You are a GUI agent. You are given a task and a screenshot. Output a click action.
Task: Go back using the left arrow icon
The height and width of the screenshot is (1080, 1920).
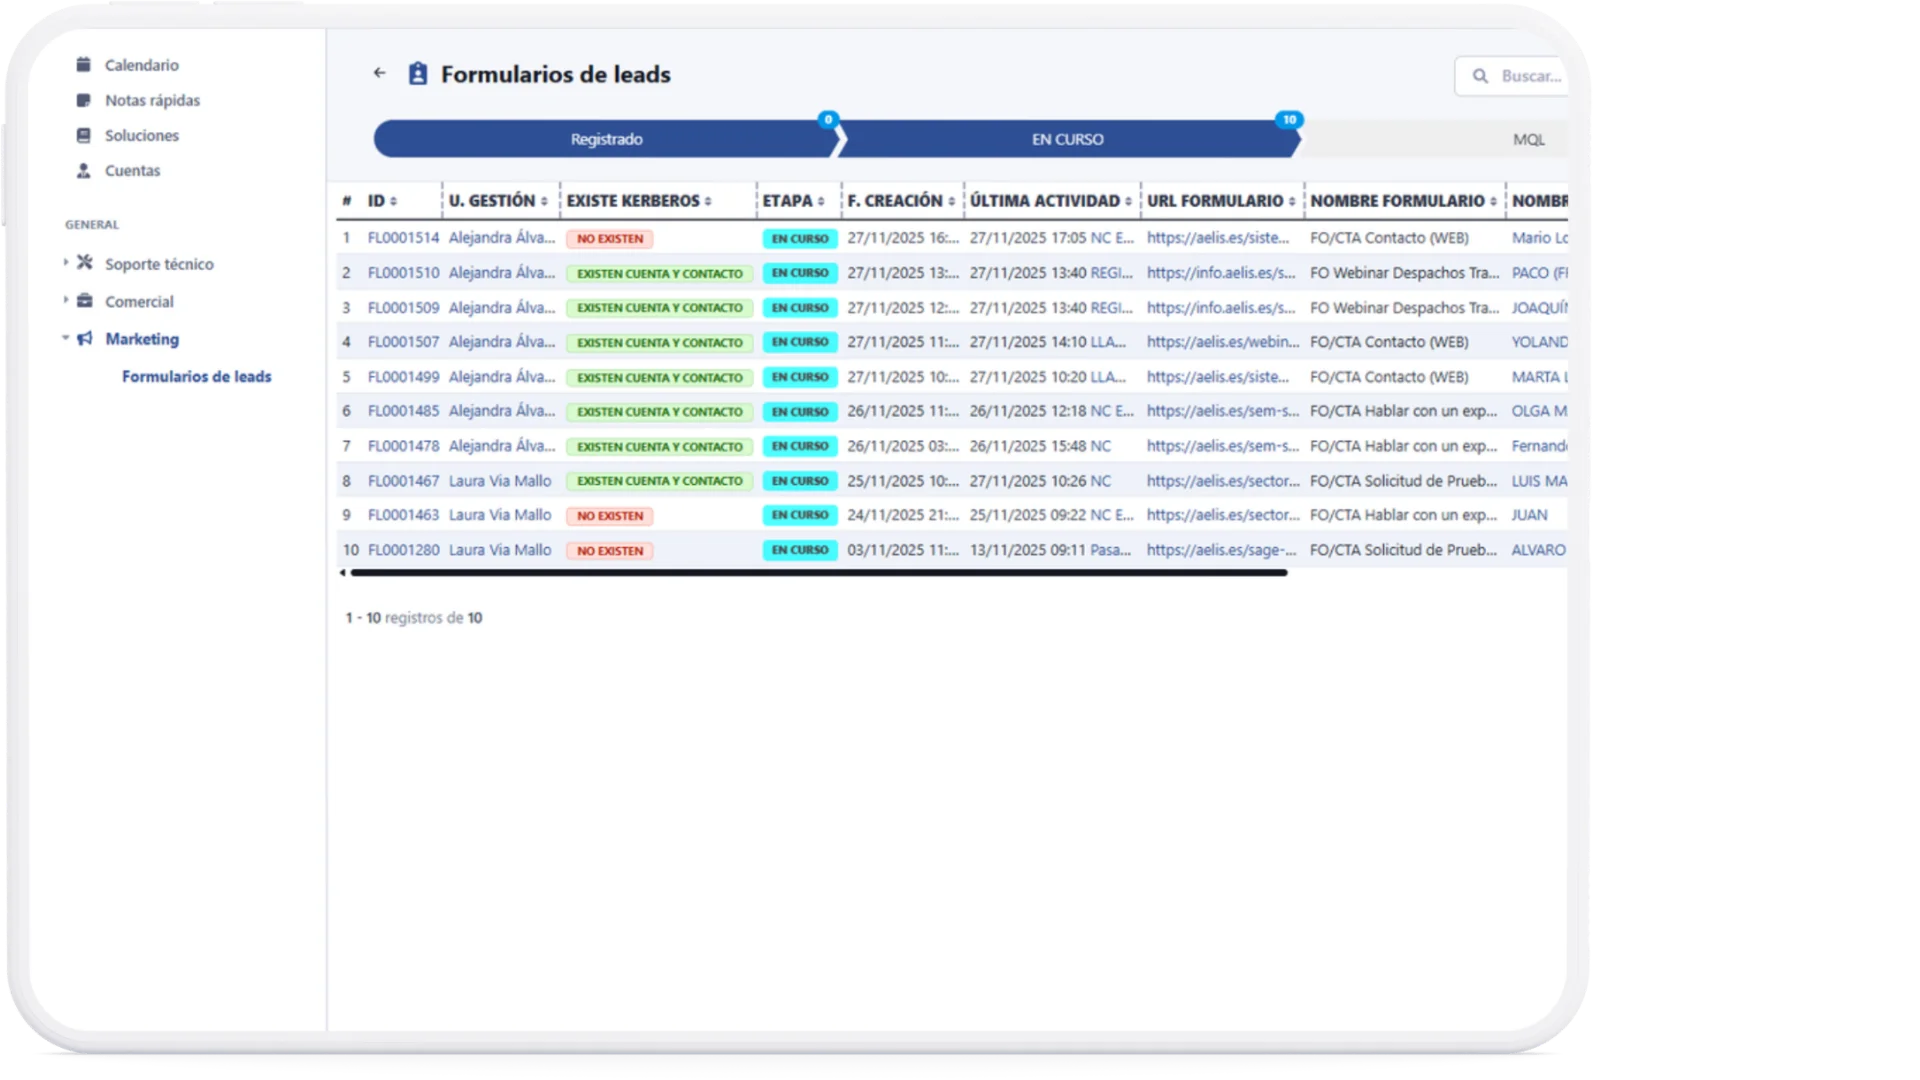(379, 73)
